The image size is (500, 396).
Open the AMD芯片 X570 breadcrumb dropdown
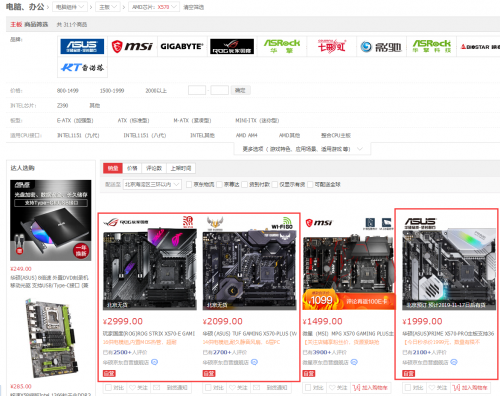(x=154, y=7)
